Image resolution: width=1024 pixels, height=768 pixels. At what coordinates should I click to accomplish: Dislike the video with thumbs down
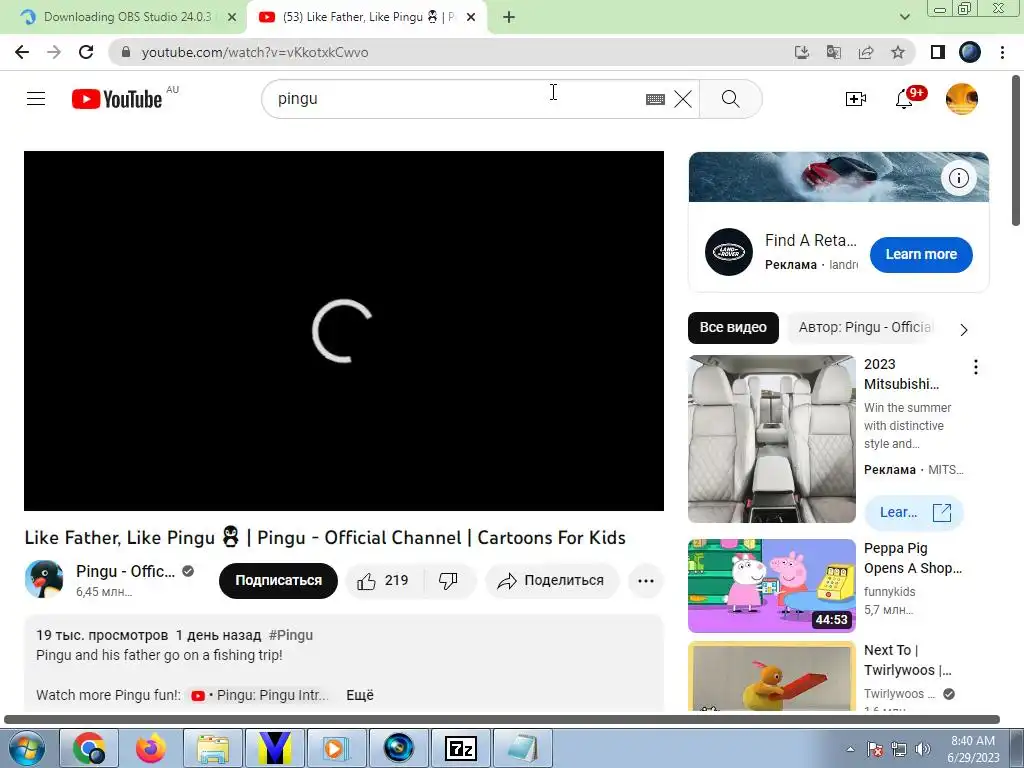(x=449, y=581)
